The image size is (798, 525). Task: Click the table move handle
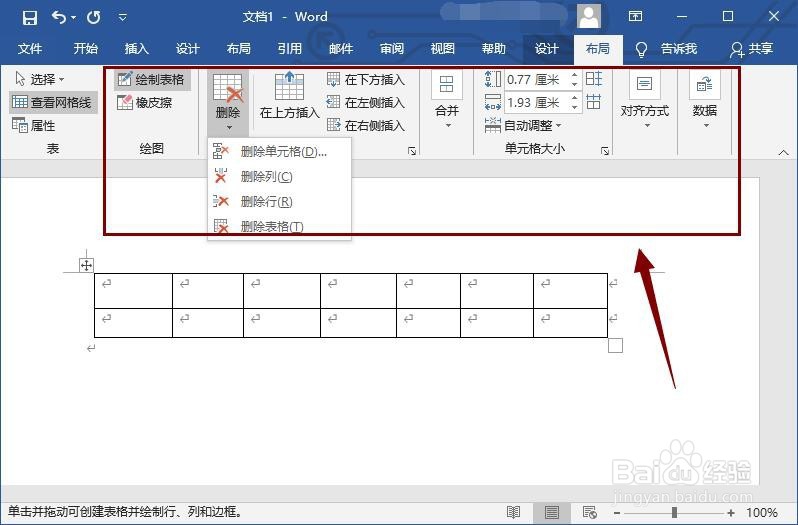click(86, 265)
